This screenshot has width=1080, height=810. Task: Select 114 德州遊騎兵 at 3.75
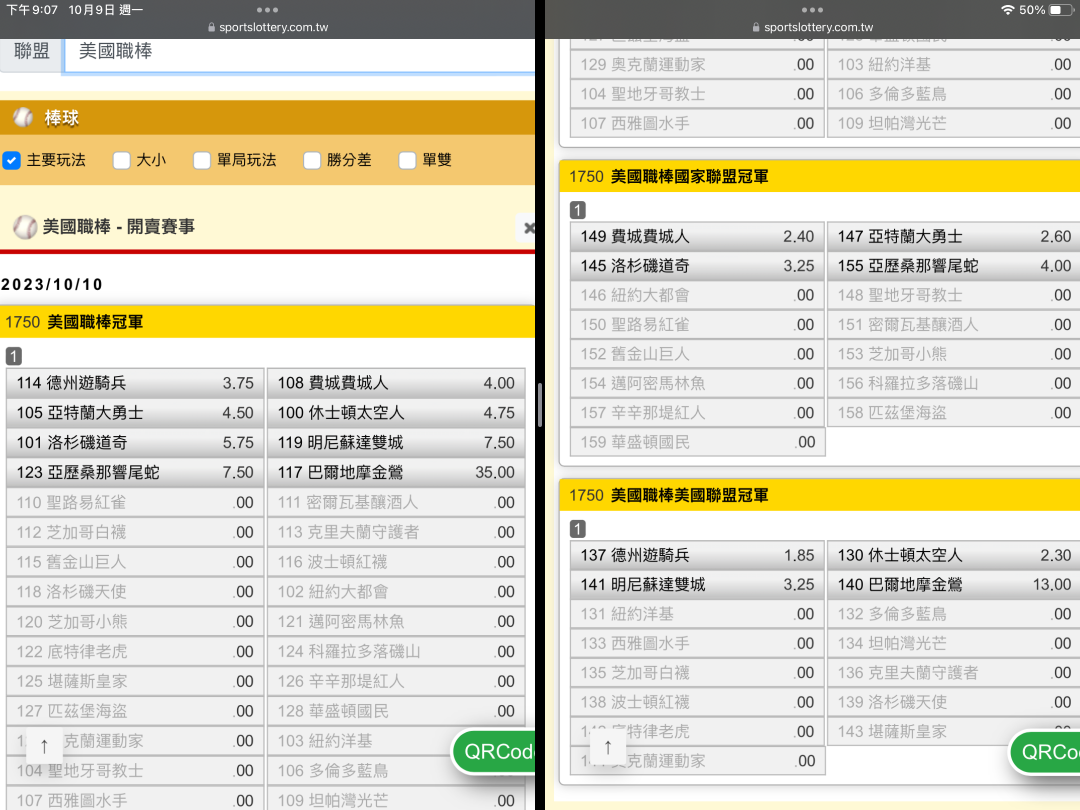135,383
